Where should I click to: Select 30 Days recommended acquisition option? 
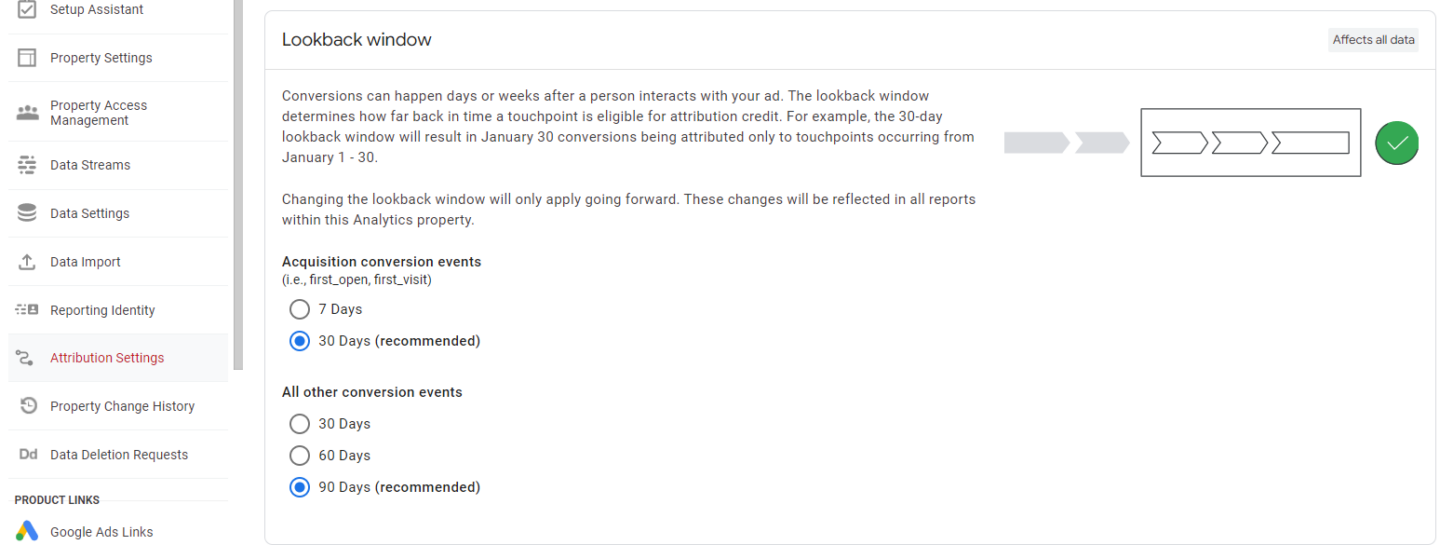click(299, 341)
